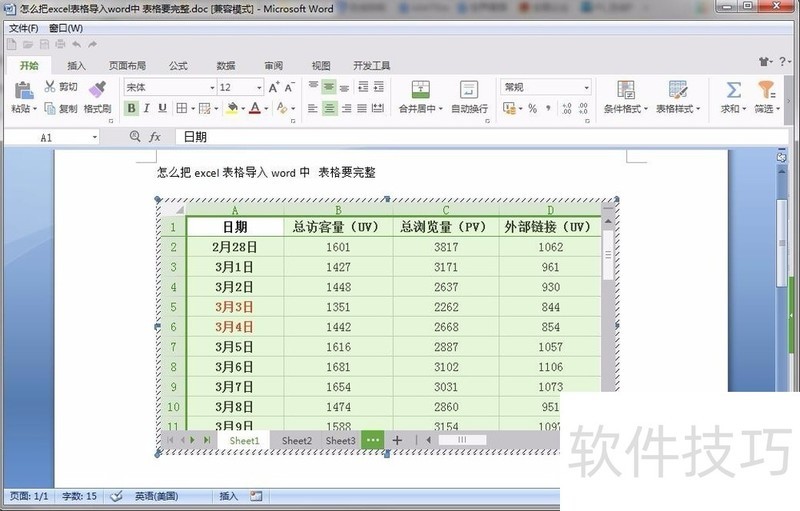Screen dimensions: 800x511
Task: Expand the fill color dropdown arrow
Action: coord(243,108)
